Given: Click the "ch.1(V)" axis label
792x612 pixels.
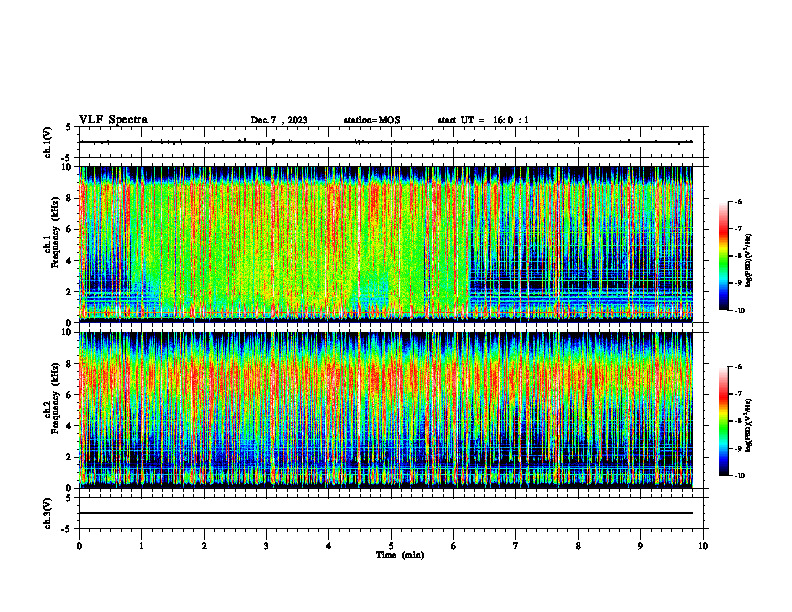Looking at the screenshot, I should click(x=47, y=142).
